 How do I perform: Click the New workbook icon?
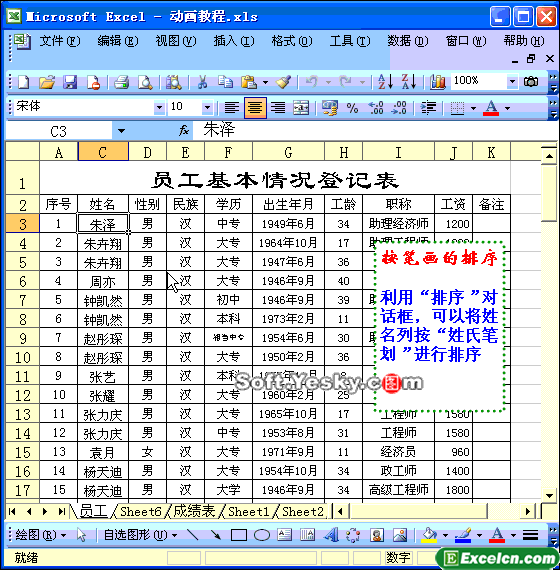click(x=24, y=82)
